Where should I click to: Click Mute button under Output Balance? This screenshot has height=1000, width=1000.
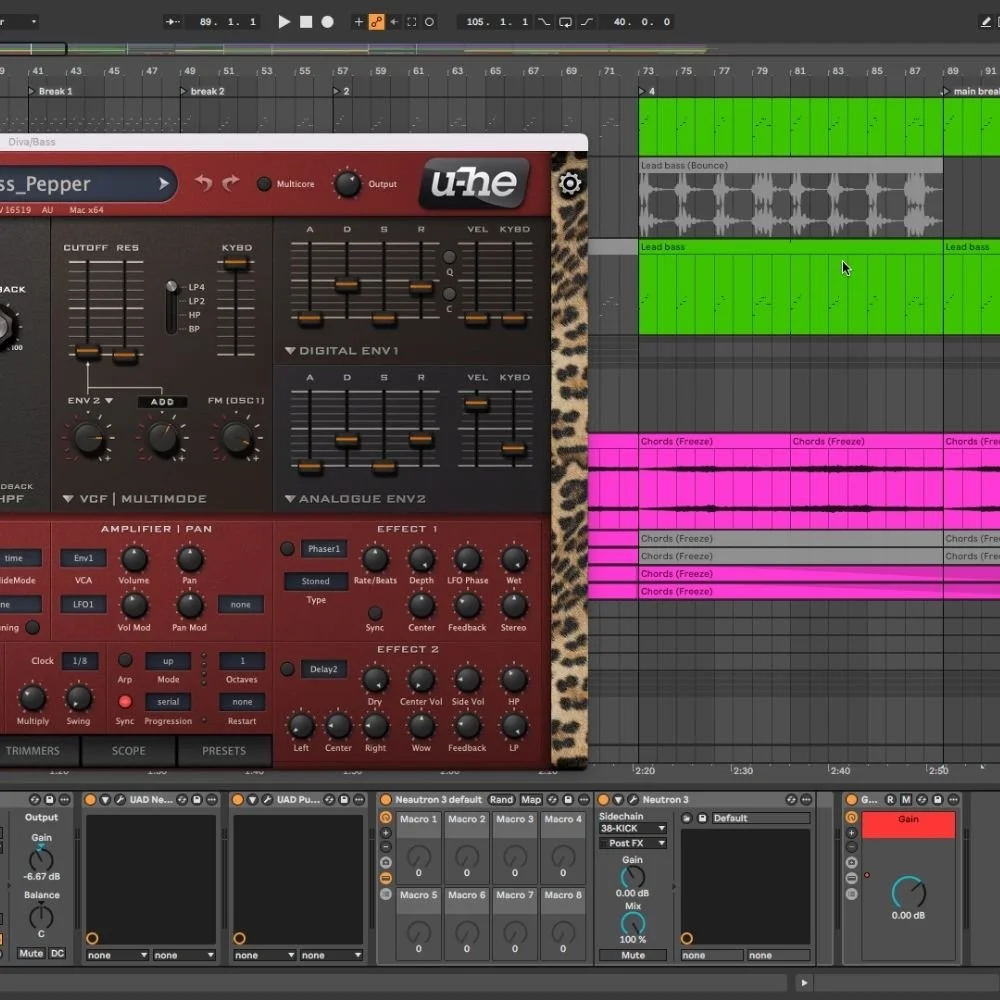(x=31, y=953)
